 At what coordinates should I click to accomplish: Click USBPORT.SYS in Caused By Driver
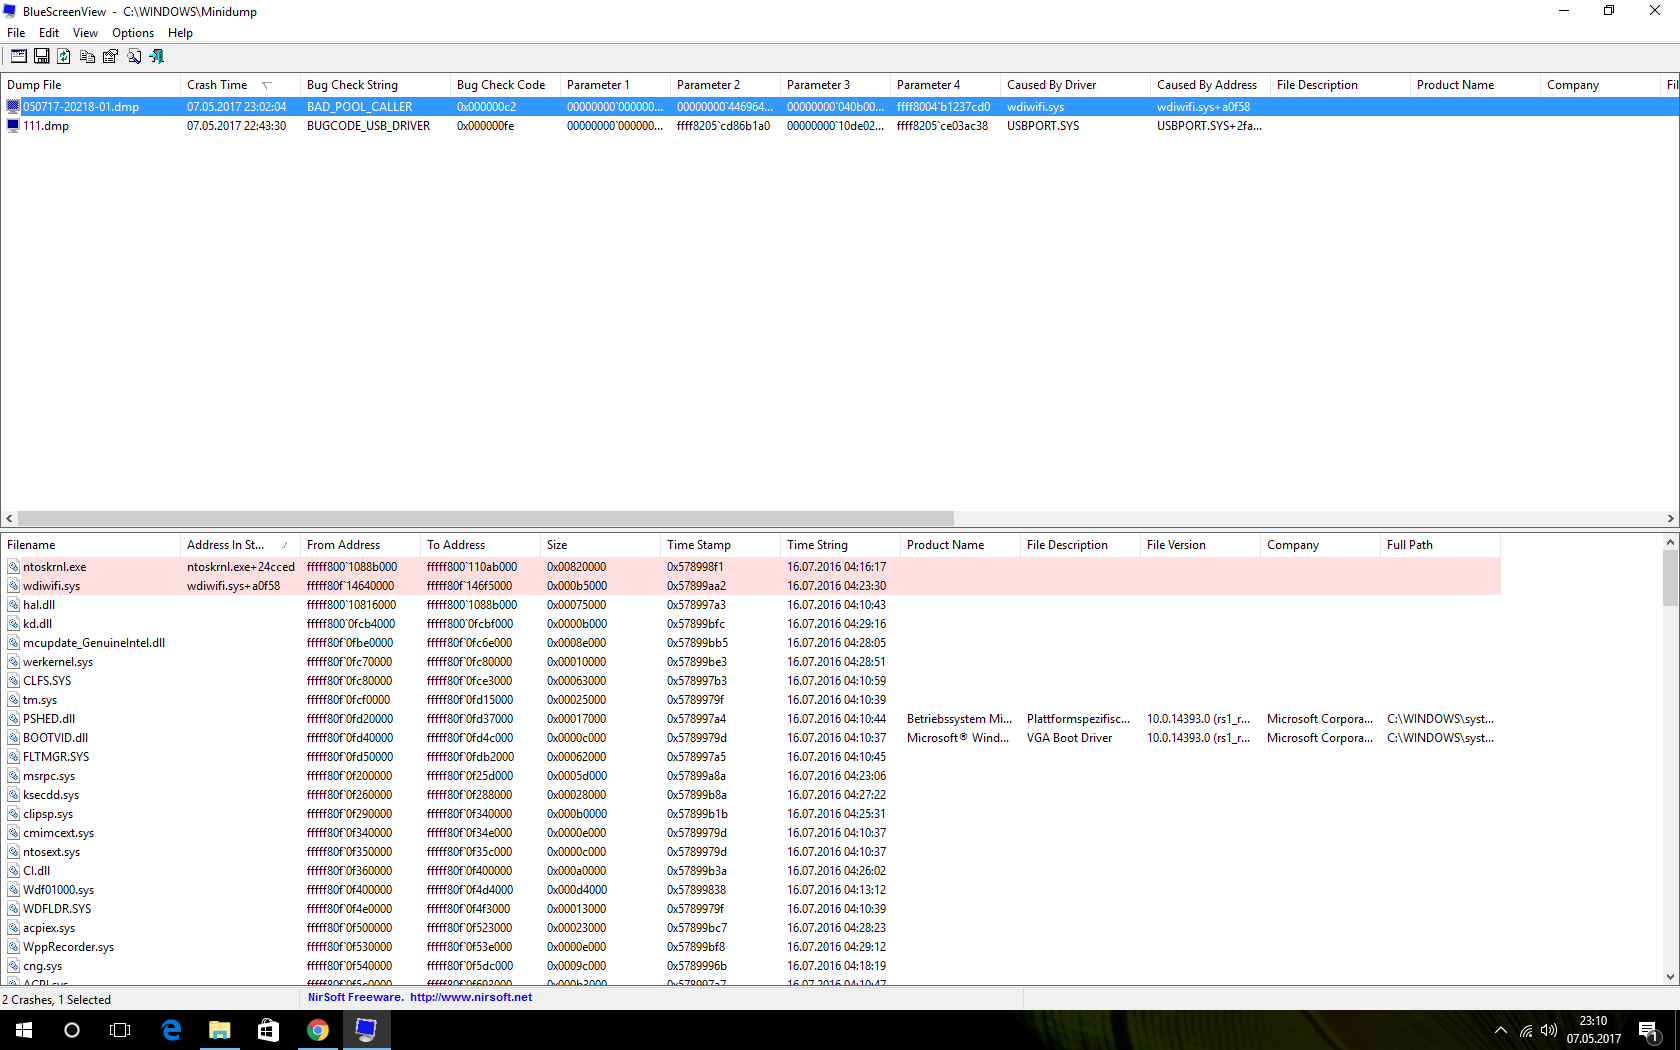(x=1043, y=126)
